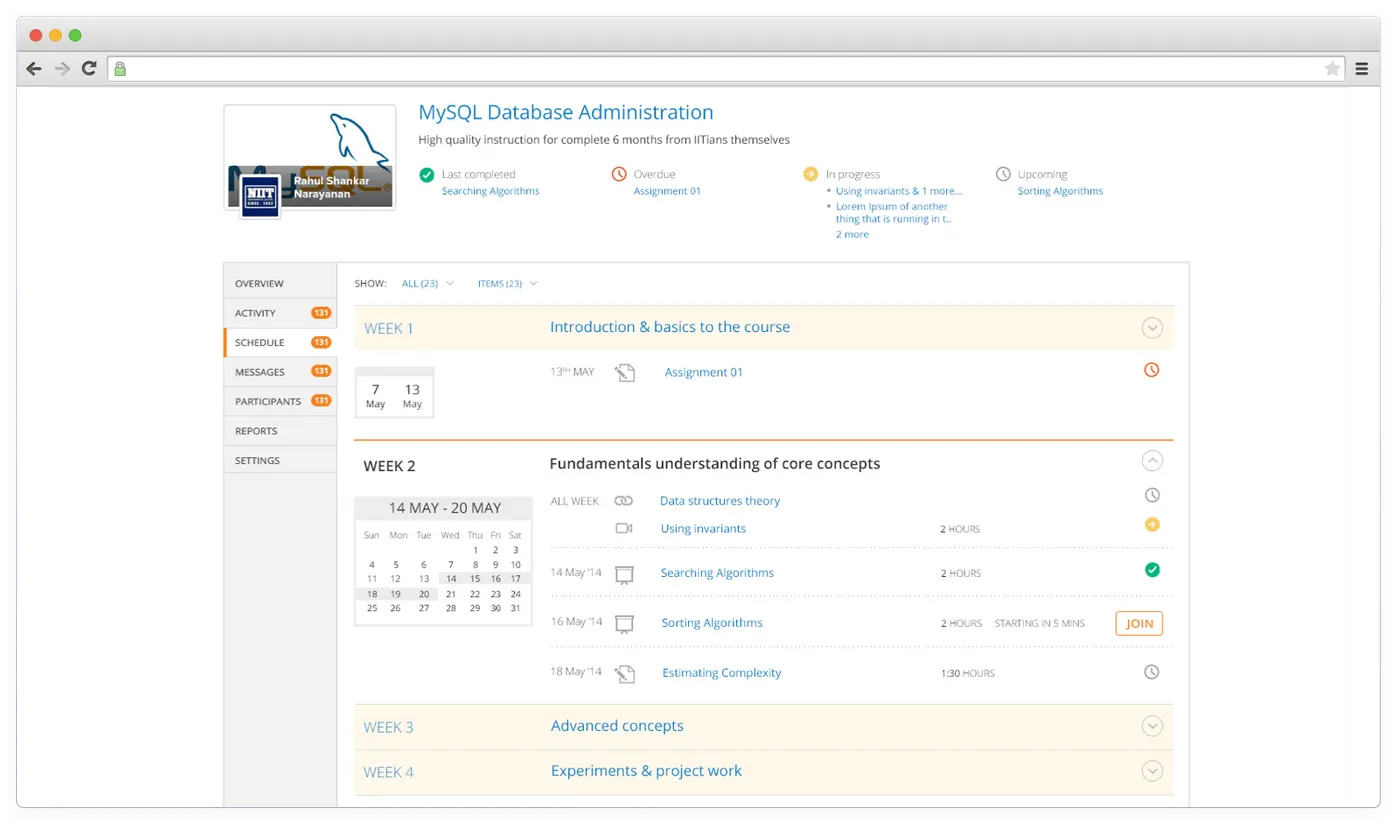Click the green completed check on Searching Algorithms row
The width and height of the screenshot is (1400, 831).
coord(1152,570)
